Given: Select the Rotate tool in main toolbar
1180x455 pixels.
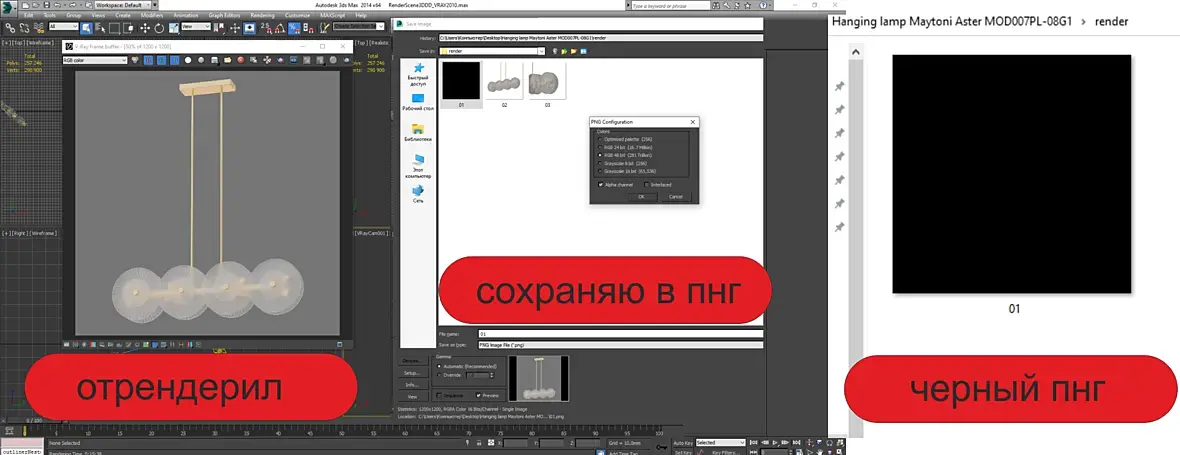Looking at the screenshot, I should (159, 28).
